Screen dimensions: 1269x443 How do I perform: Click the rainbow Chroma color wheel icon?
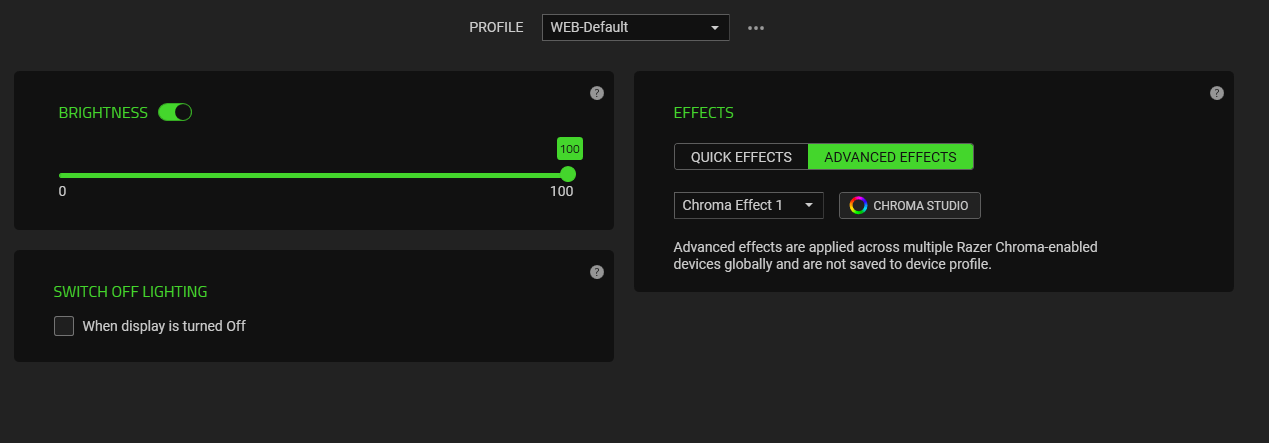[858, 206]
